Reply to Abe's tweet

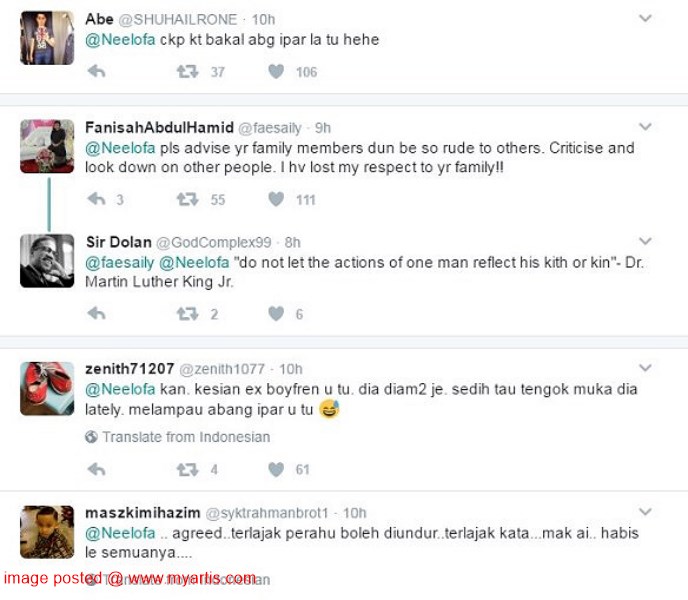97,71
